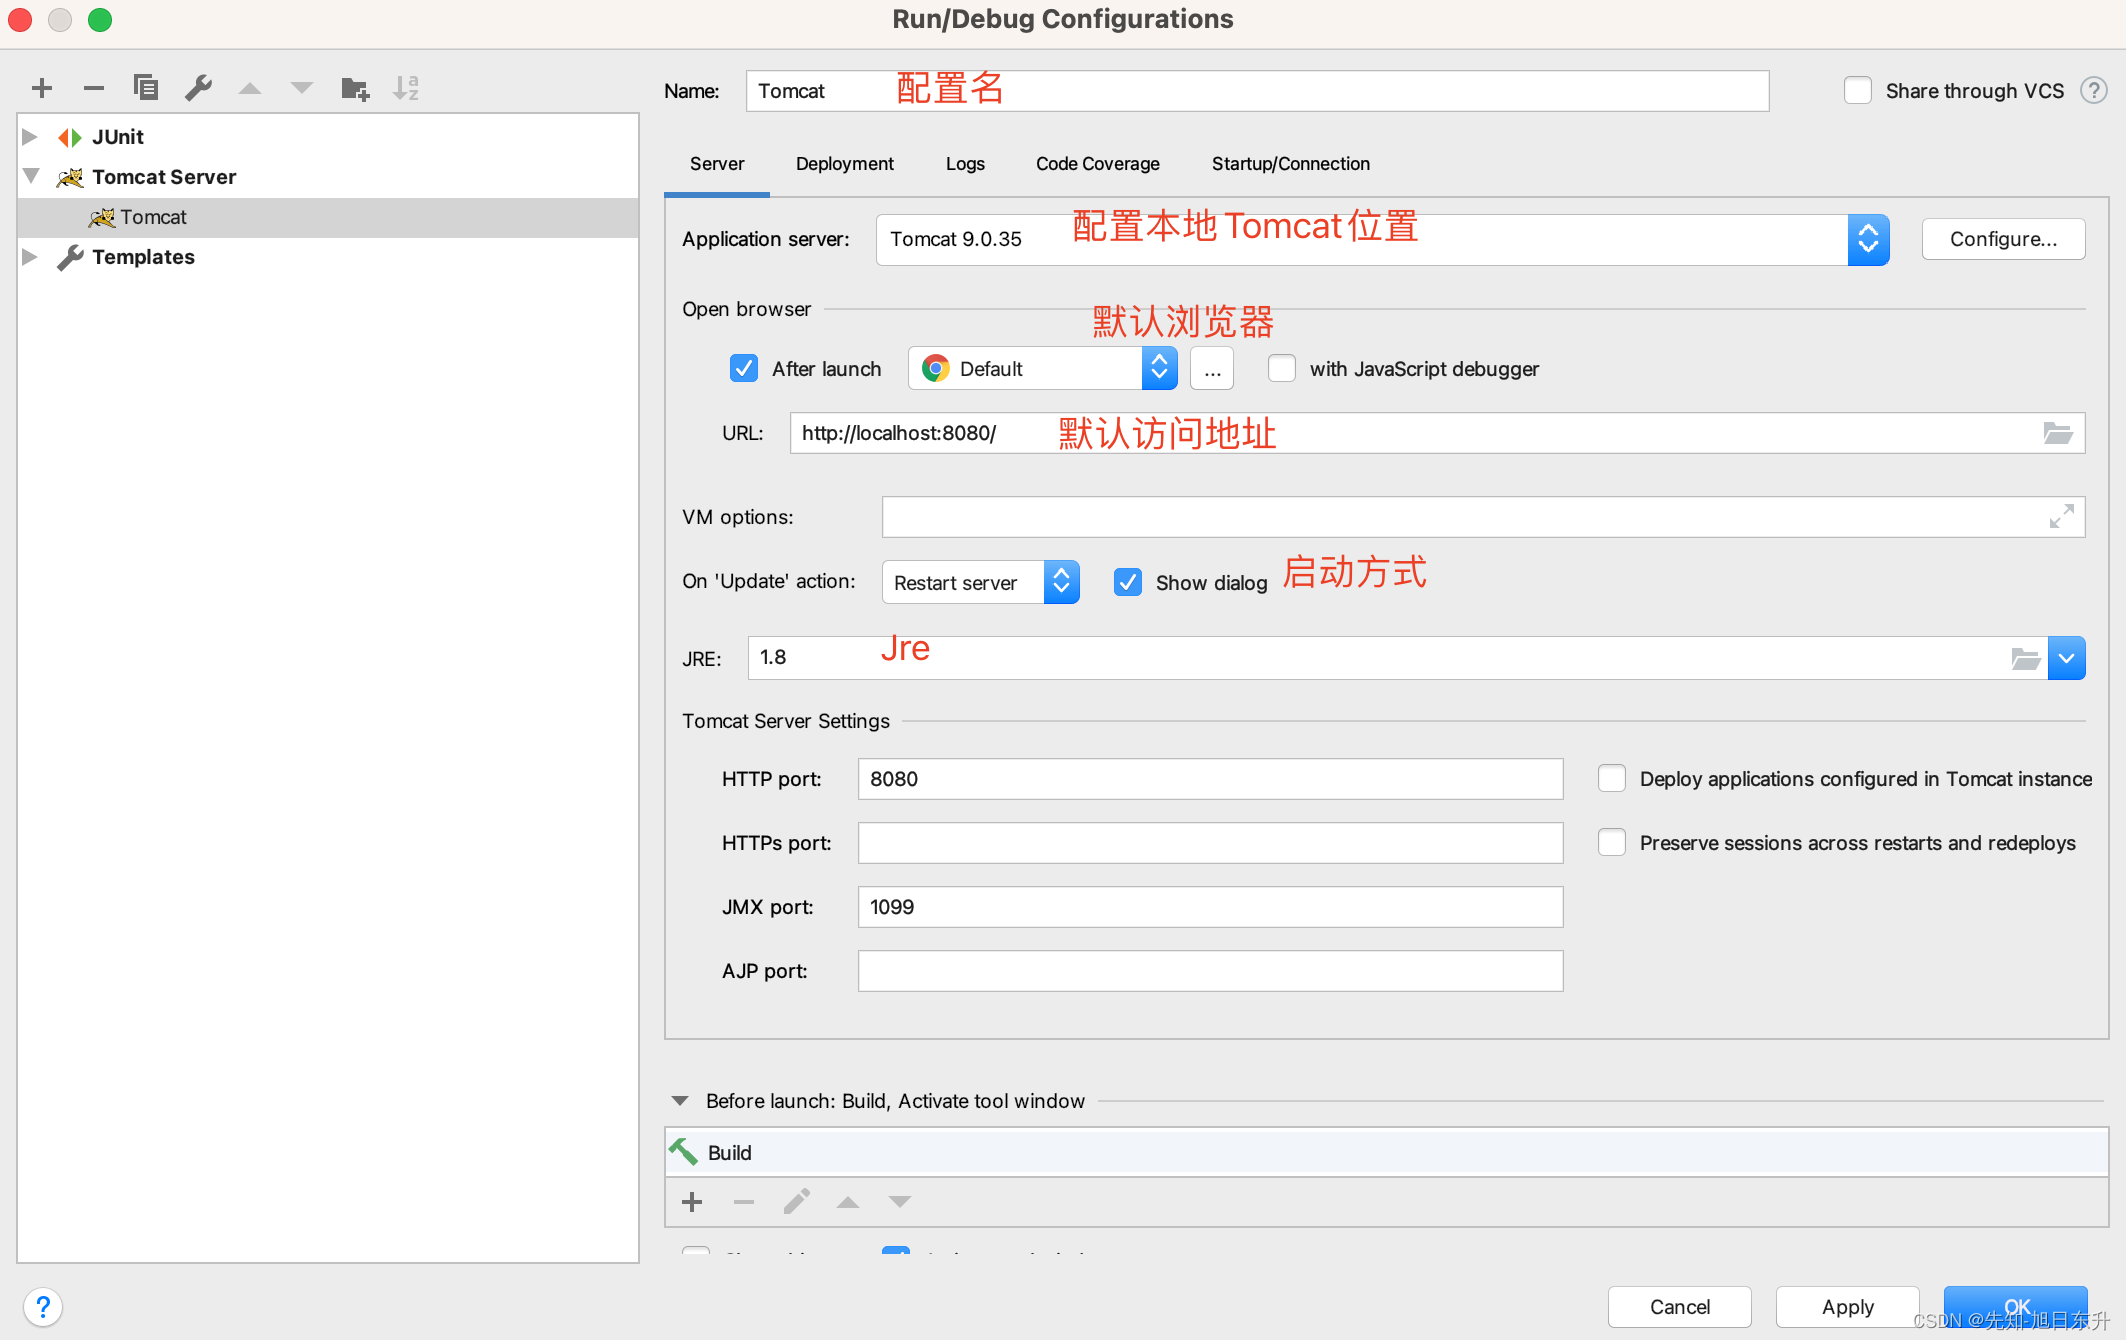
Task: Click the AJP port field
Action: 1210,971
